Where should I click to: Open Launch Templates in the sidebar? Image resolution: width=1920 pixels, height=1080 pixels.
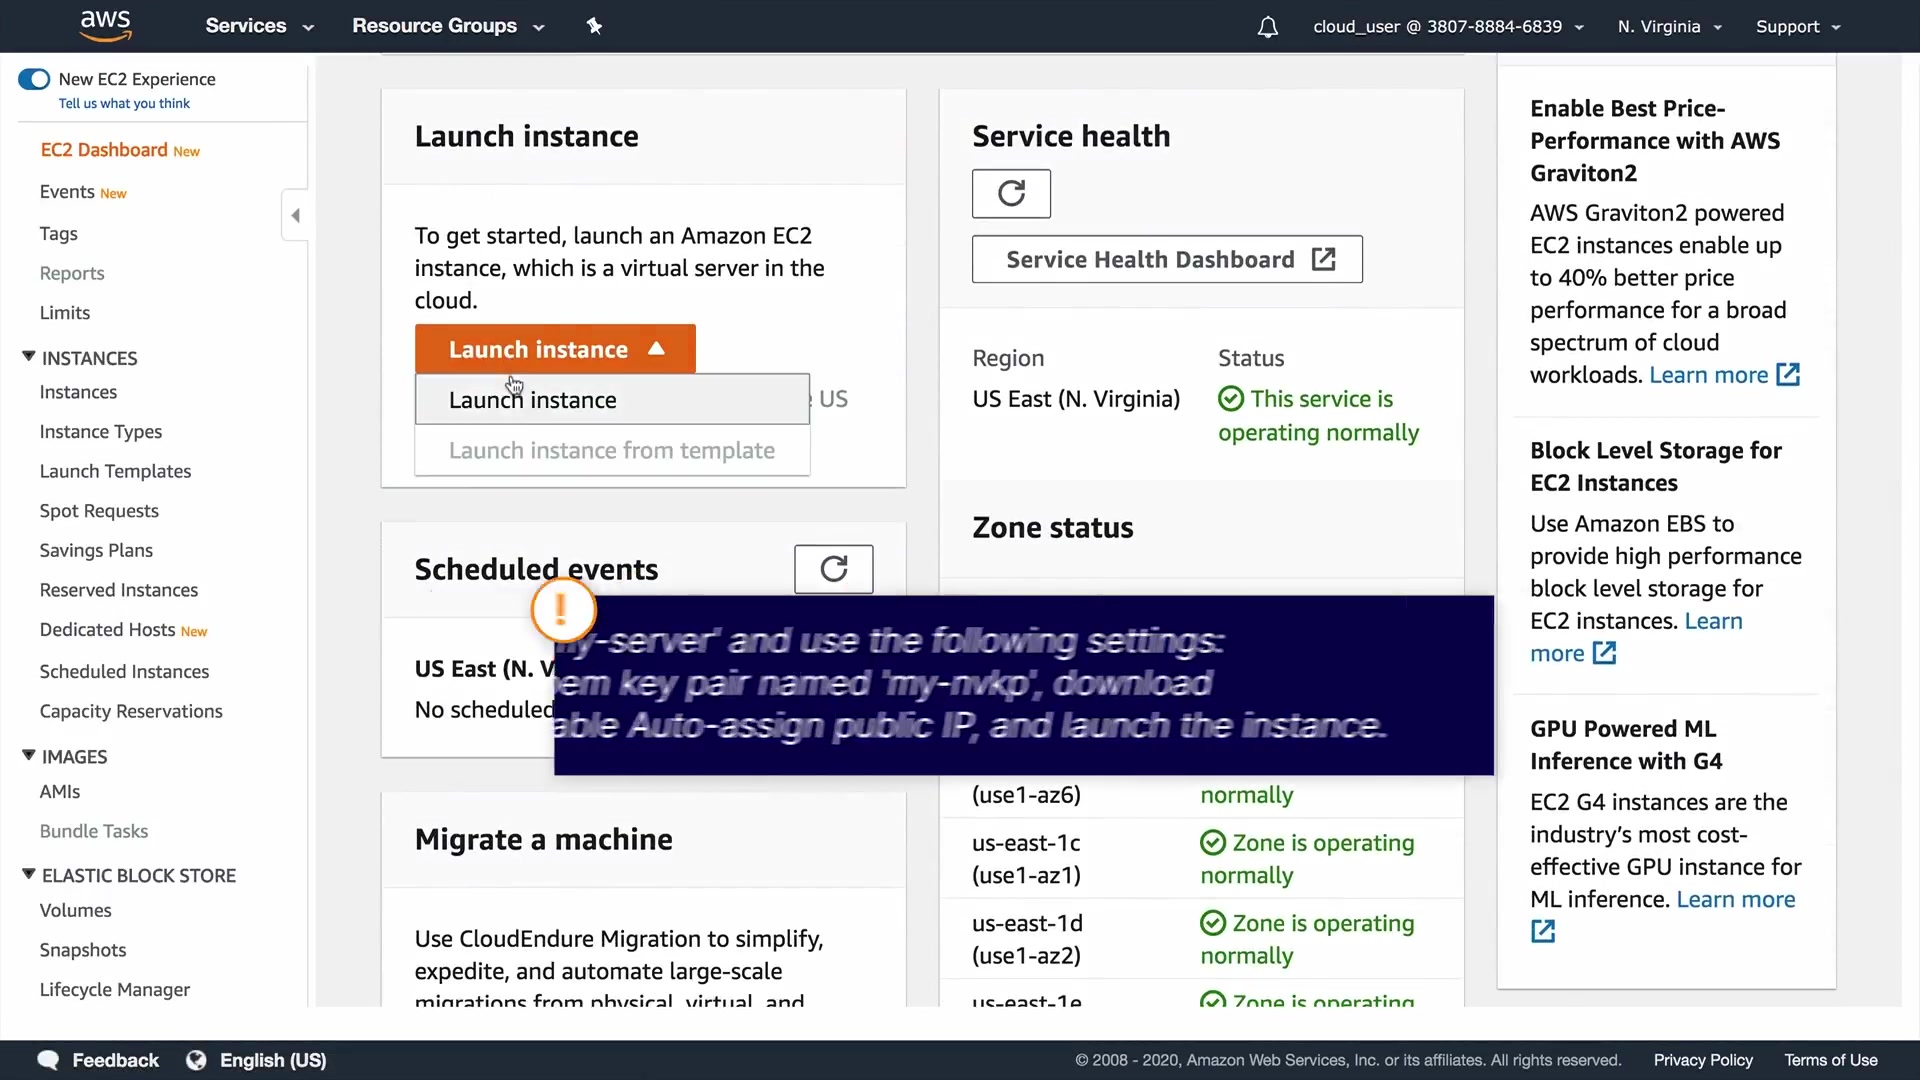115,471
